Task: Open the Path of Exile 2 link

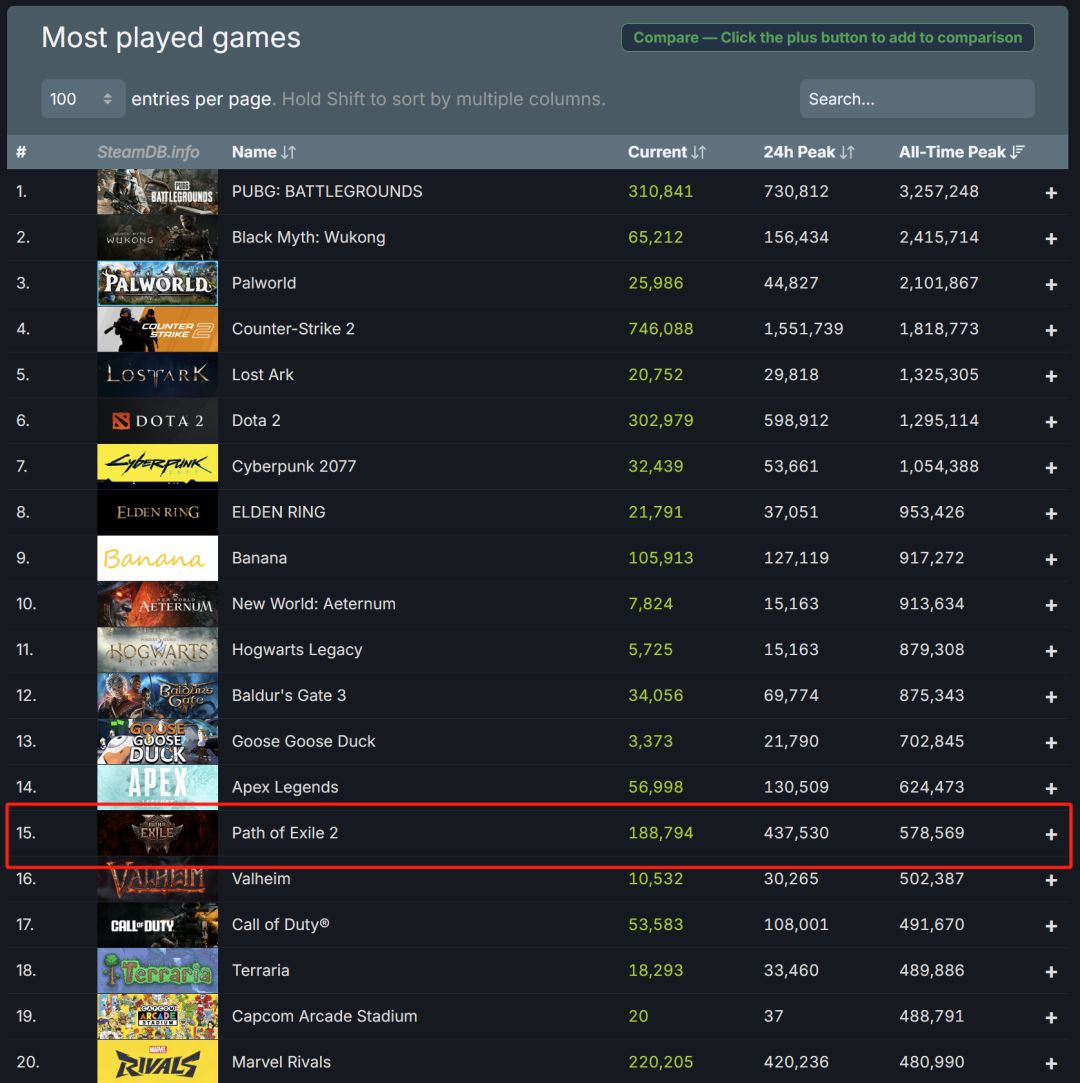Action: 285,833
